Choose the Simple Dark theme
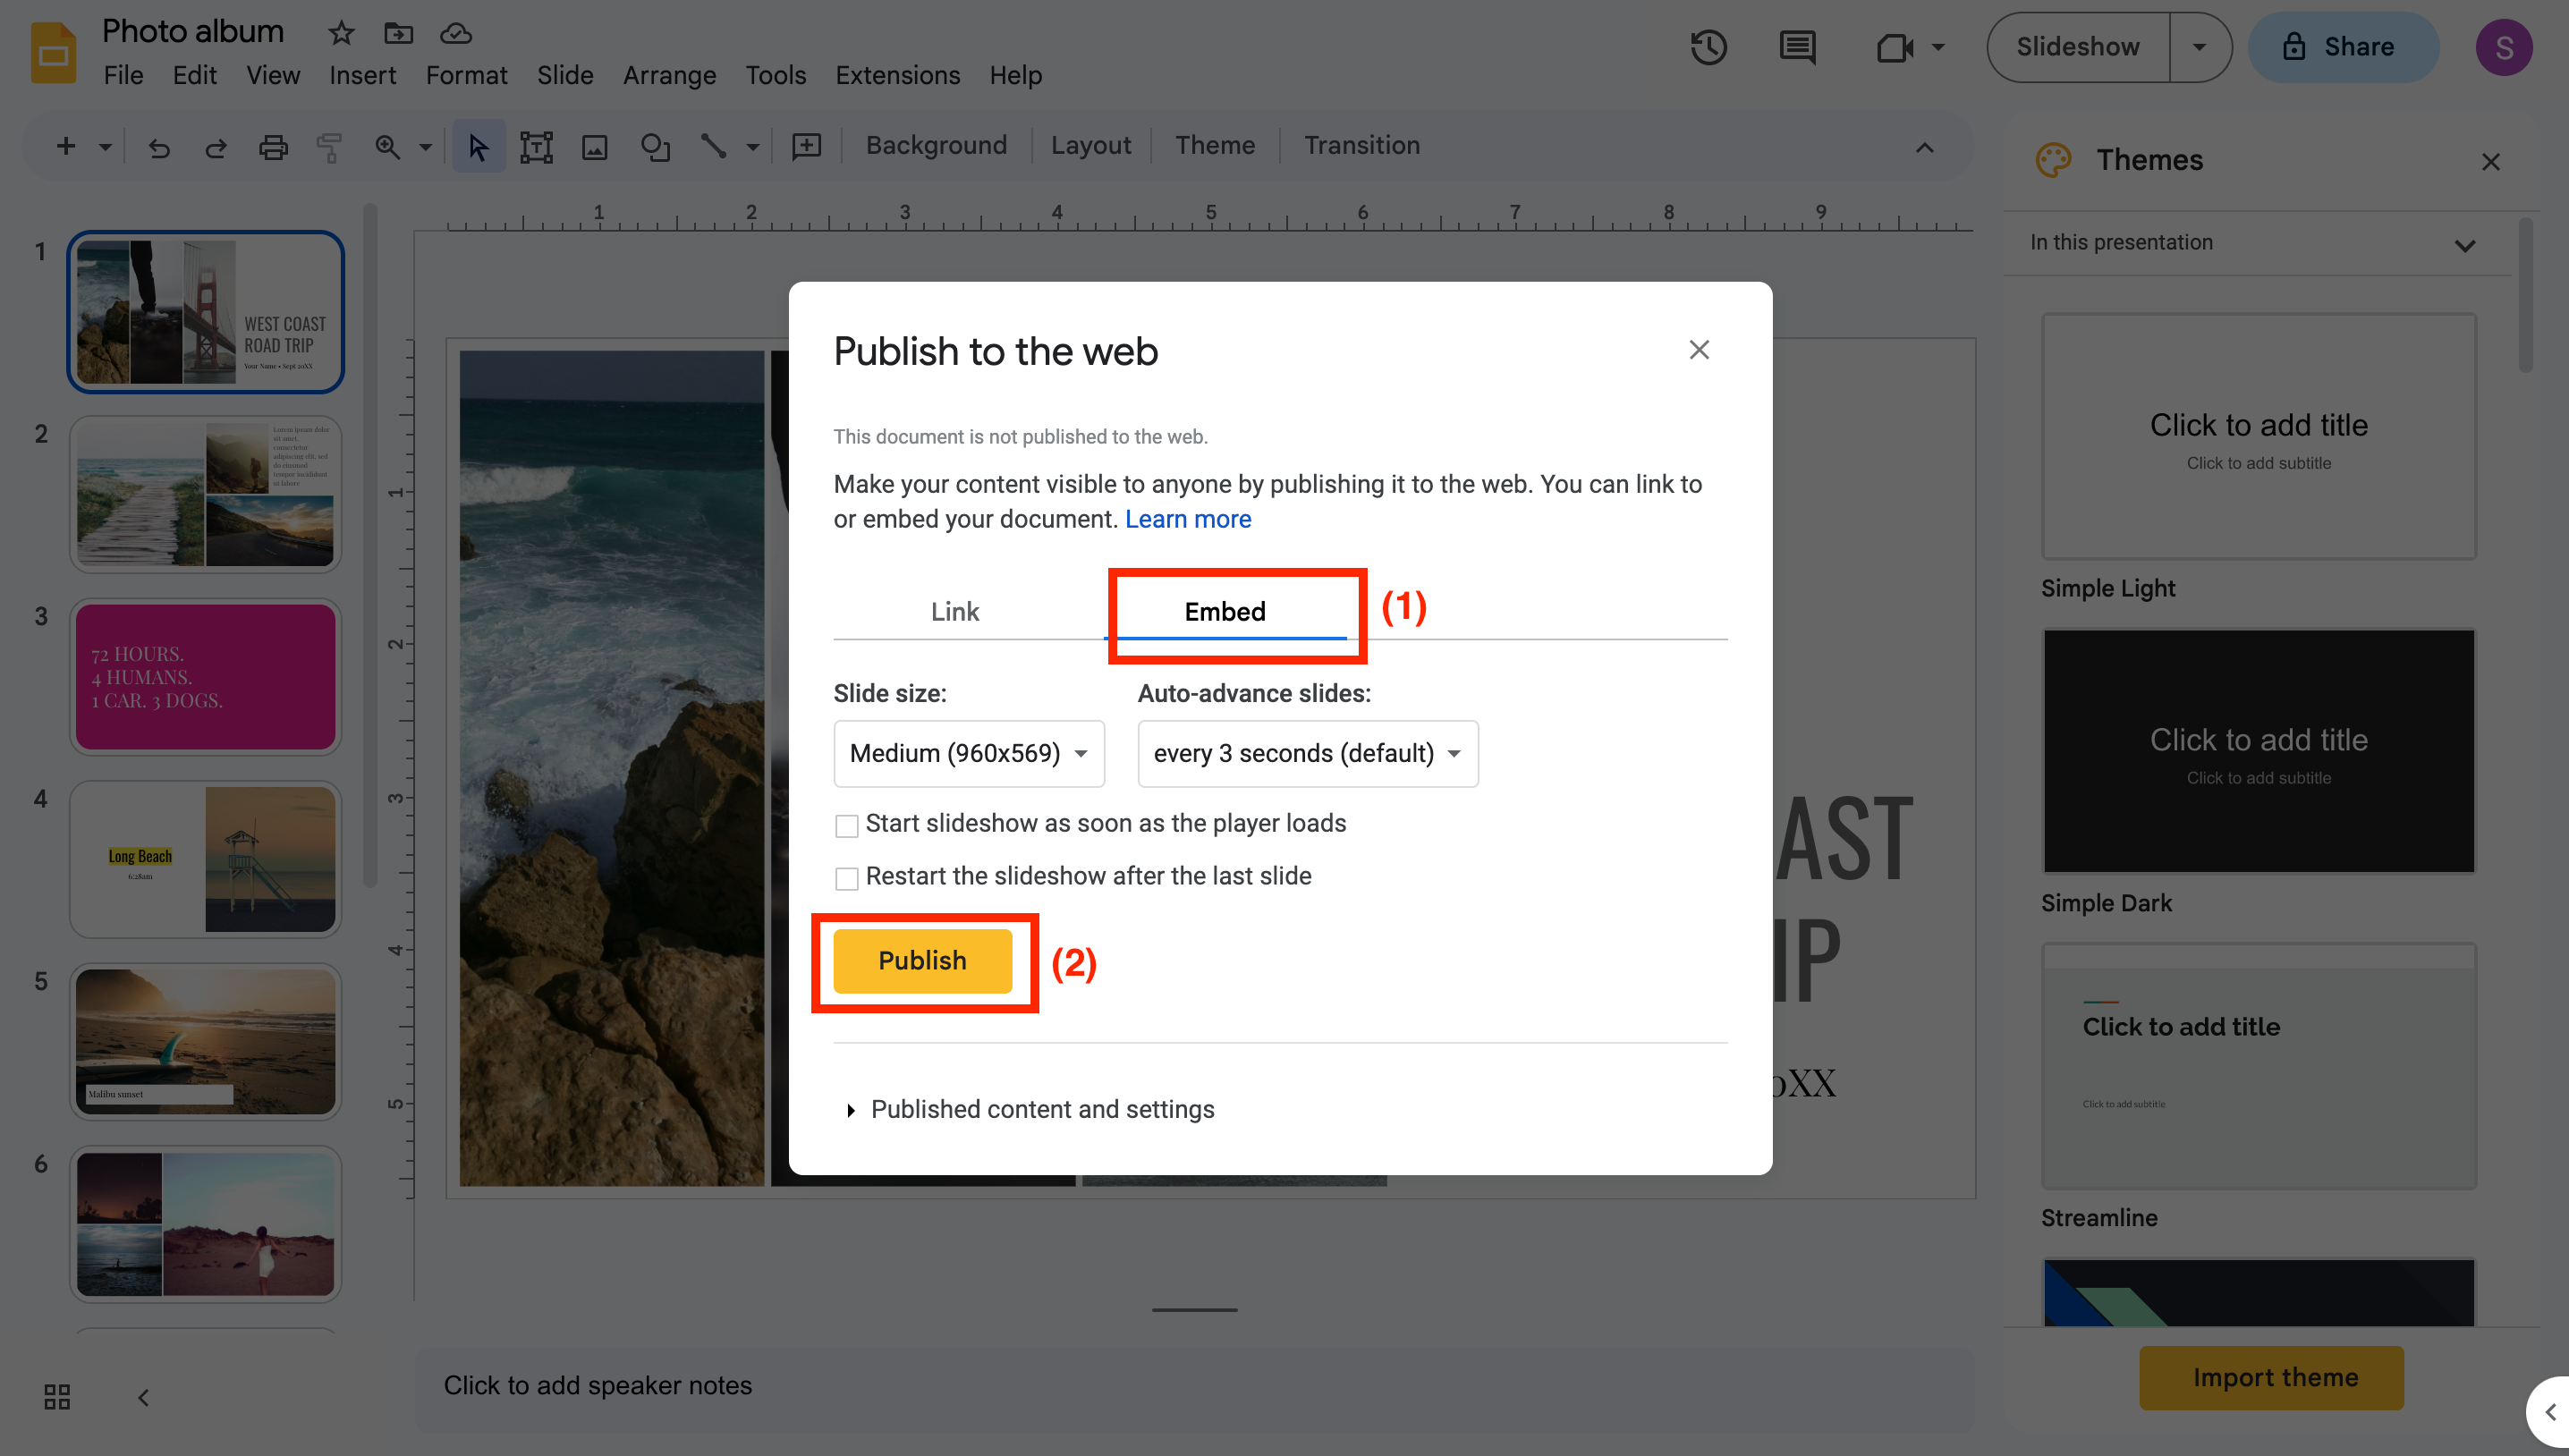Viewport: 2569px width, 1456px height. 2258,750
